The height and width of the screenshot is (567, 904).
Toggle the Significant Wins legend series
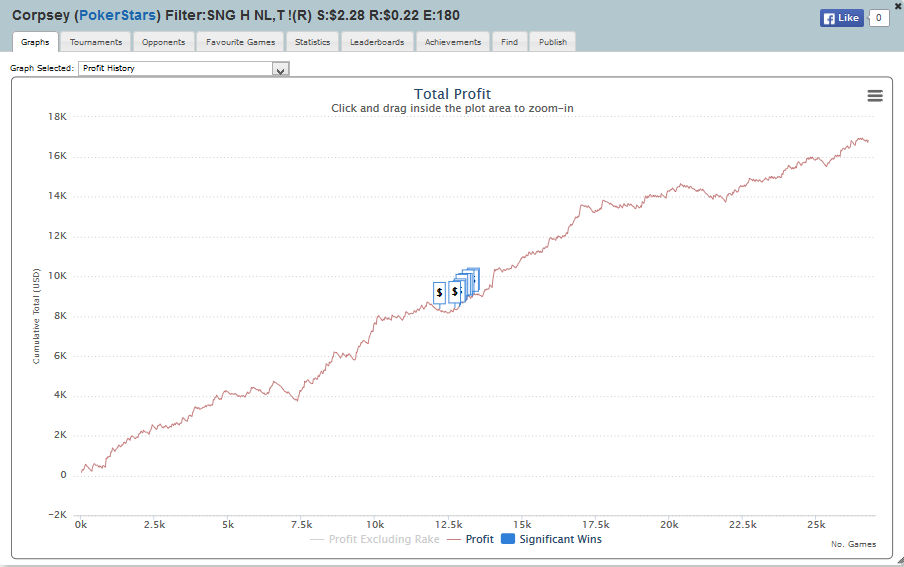click(x=551, y=539)
